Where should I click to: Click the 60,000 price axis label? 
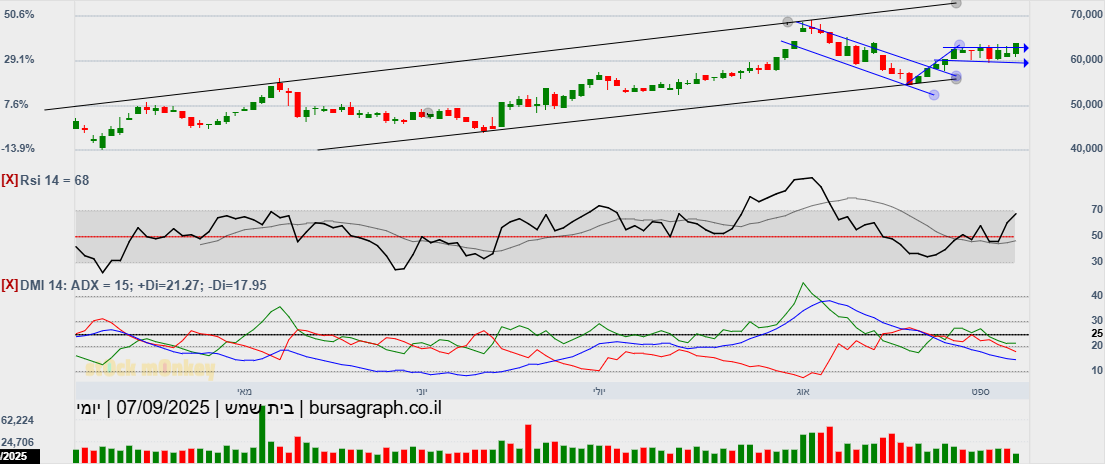point(1085,60)
